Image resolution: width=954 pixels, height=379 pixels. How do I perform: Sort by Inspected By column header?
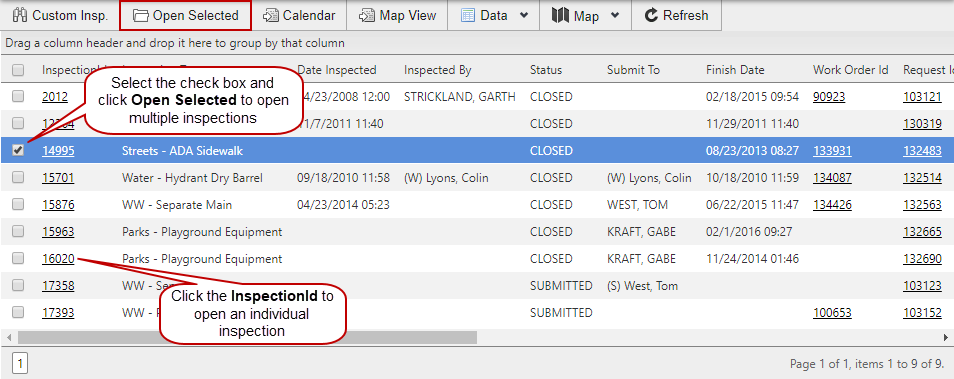point(437,70)
